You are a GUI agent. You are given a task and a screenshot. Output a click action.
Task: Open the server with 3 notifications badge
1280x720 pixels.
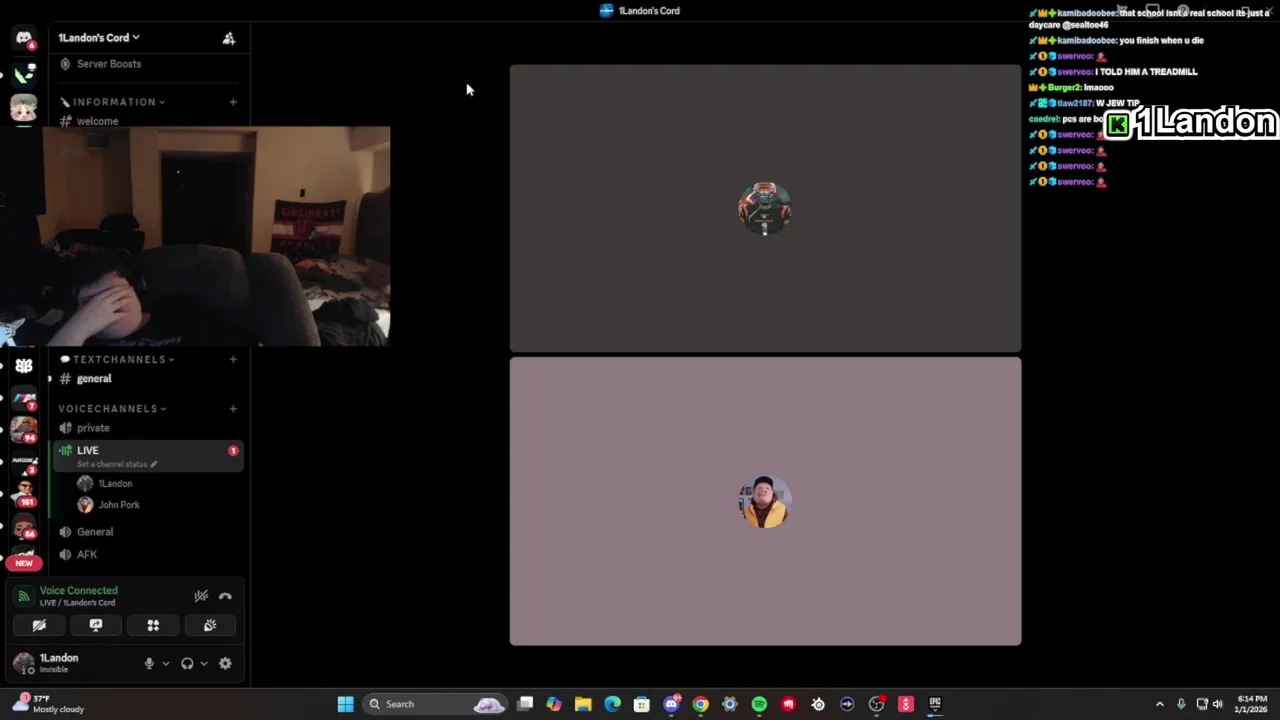[x=24, y=462]
